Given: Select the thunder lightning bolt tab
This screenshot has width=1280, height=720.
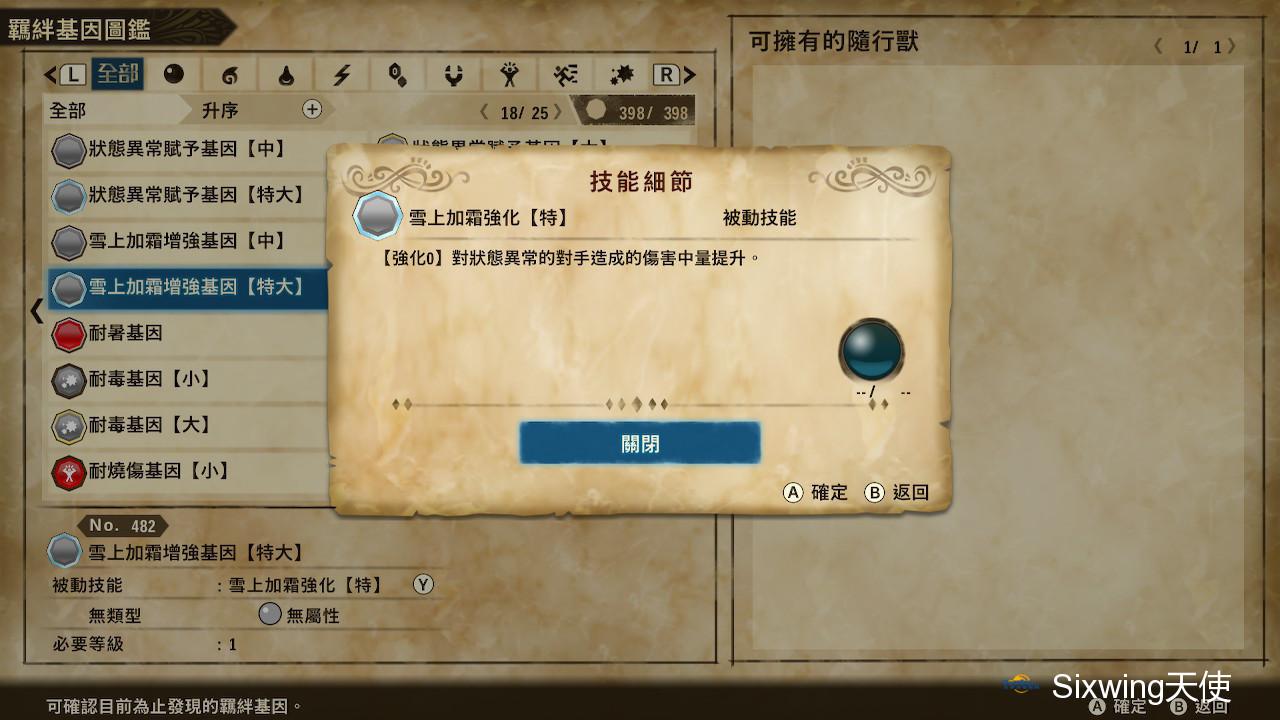Looking at the screenshot, I should tap(342, 75).
